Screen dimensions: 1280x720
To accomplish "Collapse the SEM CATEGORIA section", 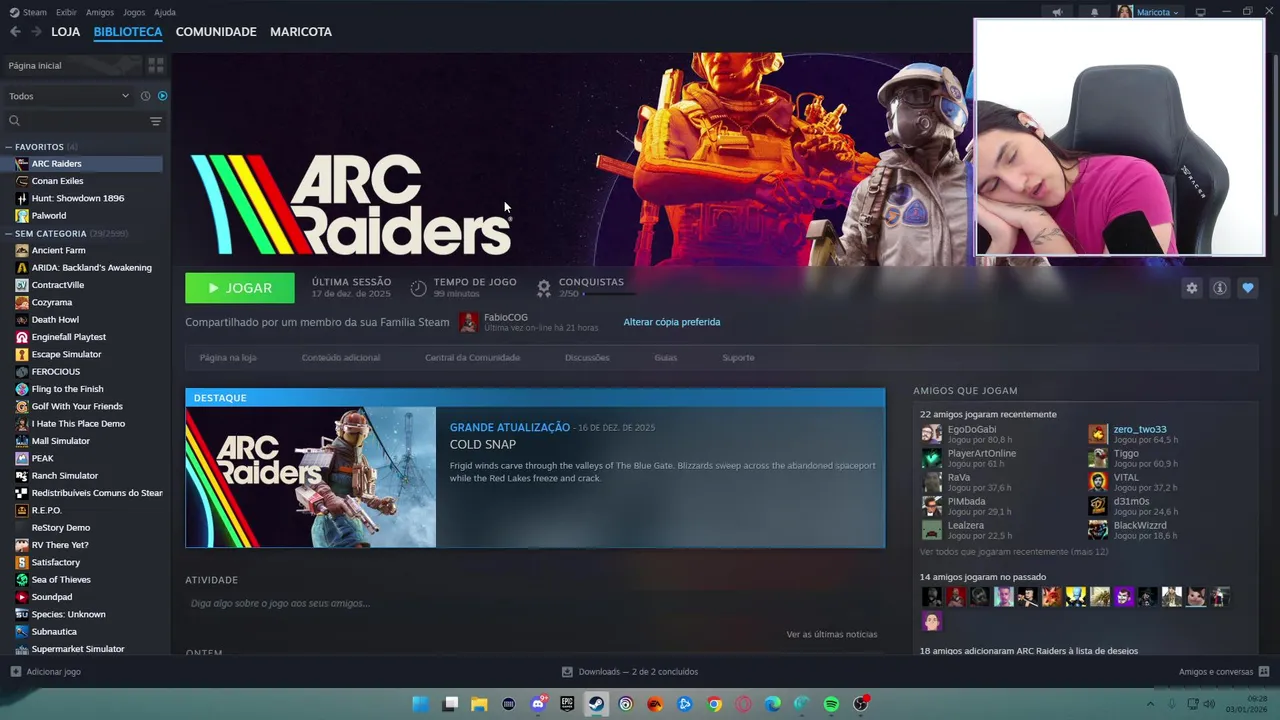I will coord(9,233).
